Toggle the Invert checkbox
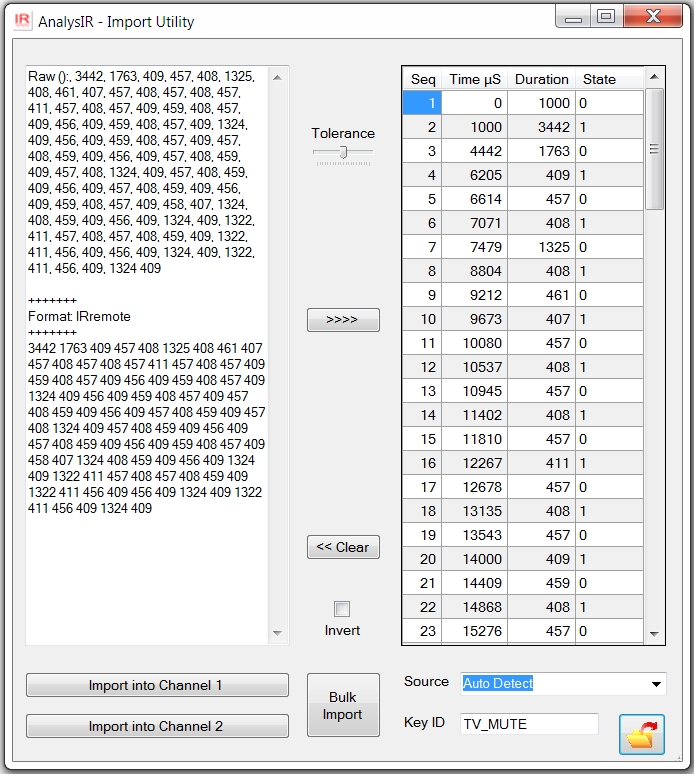The image size is (694, 774). [342, 609]
